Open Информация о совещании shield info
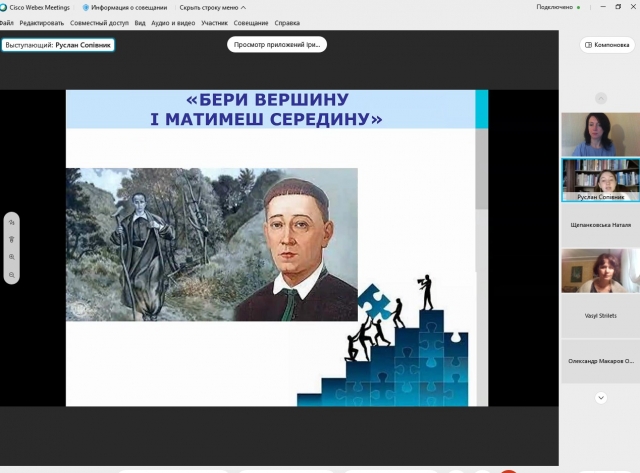Screen dimensions: 640x473 click(125, 7)
